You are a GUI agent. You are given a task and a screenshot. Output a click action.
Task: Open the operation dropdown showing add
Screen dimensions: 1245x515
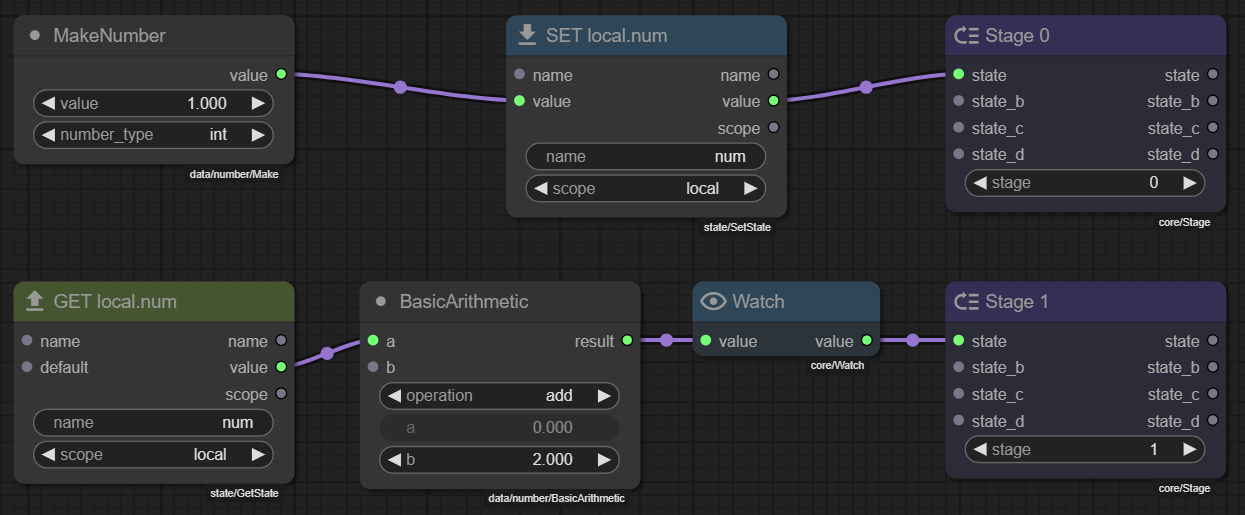click(x=499, y=395)
